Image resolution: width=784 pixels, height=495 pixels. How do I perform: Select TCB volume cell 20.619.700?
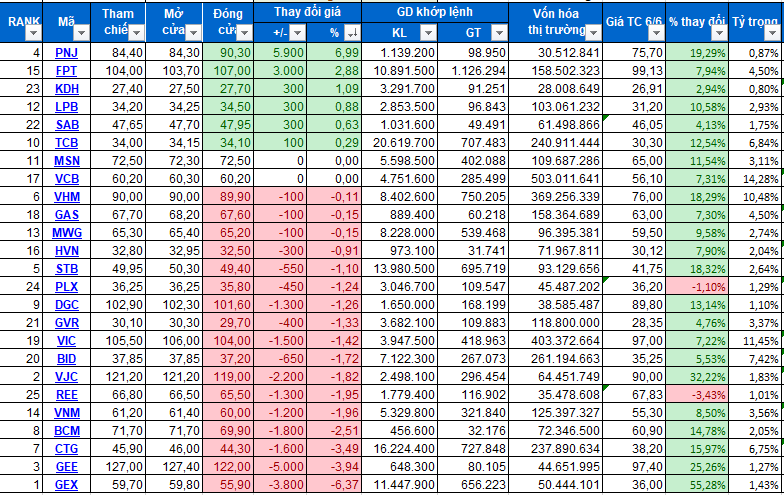[x=400, y=142]
